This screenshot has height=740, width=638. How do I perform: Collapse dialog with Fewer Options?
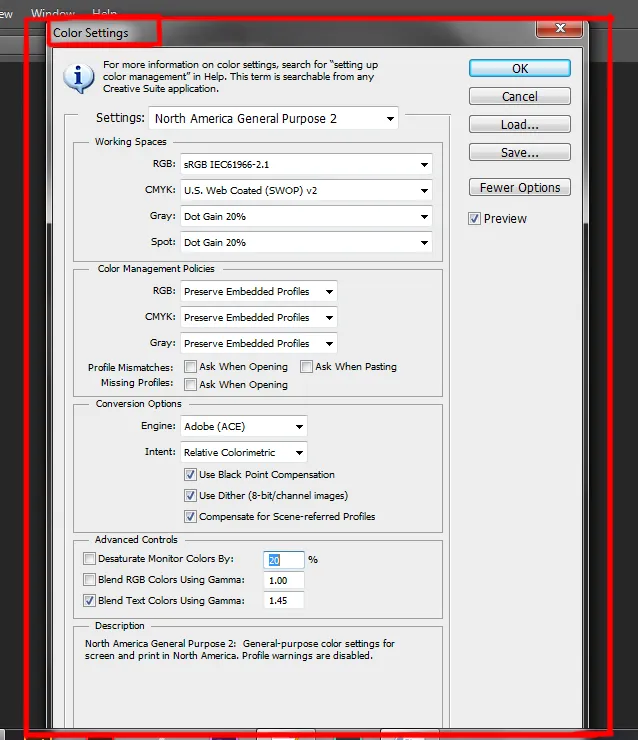pyautogui.click(x=519, y=188)
